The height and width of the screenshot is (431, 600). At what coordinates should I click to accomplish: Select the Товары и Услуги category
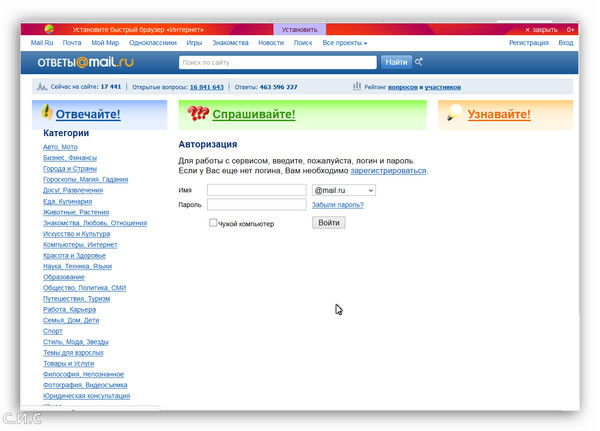click(x=68, y=364)
